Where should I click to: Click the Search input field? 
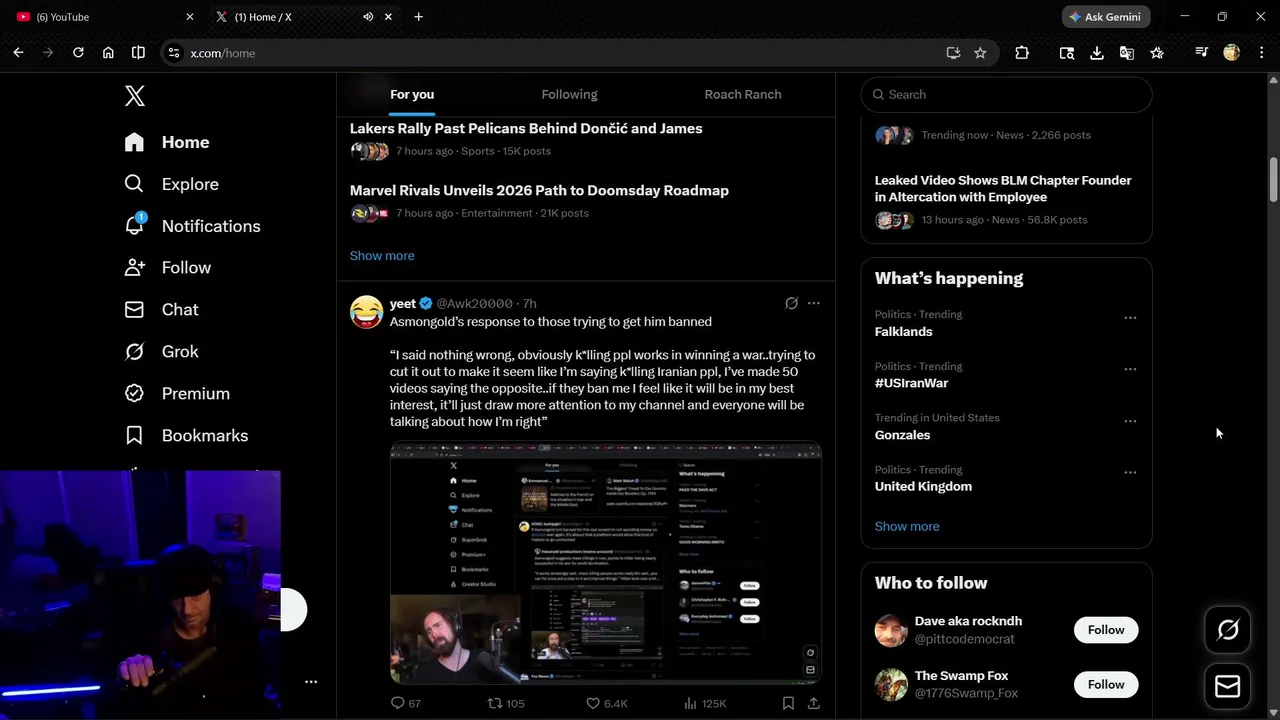click(1006, 94)
